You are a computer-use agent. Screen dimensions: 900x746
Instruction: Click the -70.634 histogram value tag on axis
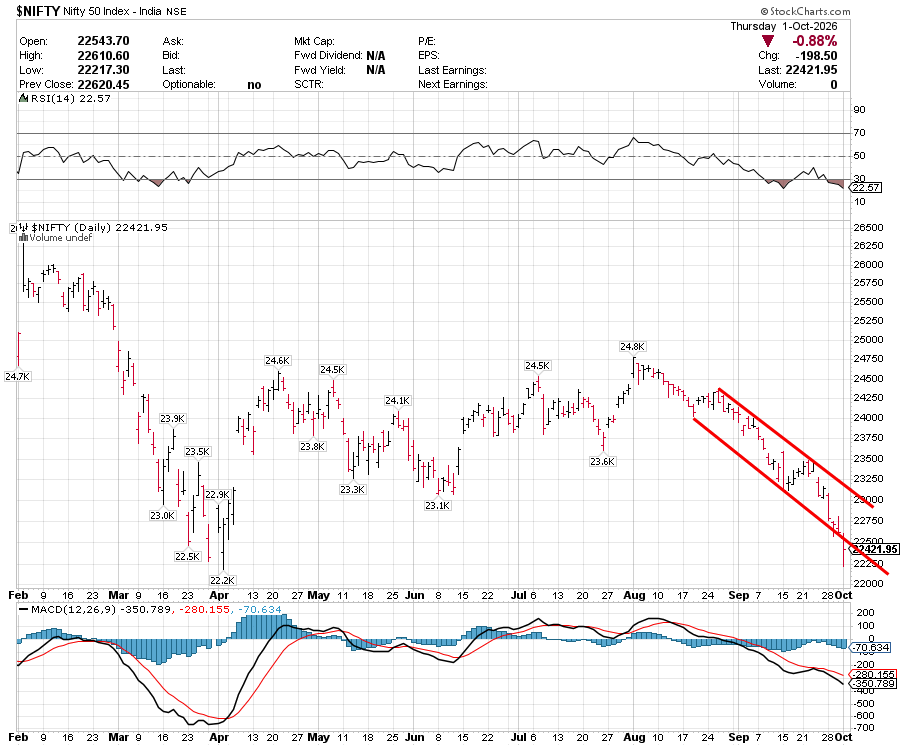[x=871, y=647]
